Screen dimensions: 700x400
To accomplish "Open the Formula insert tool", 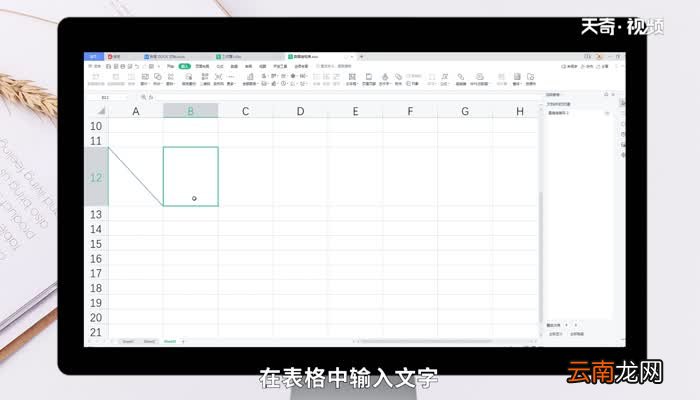I will click(x=445, y=79).
